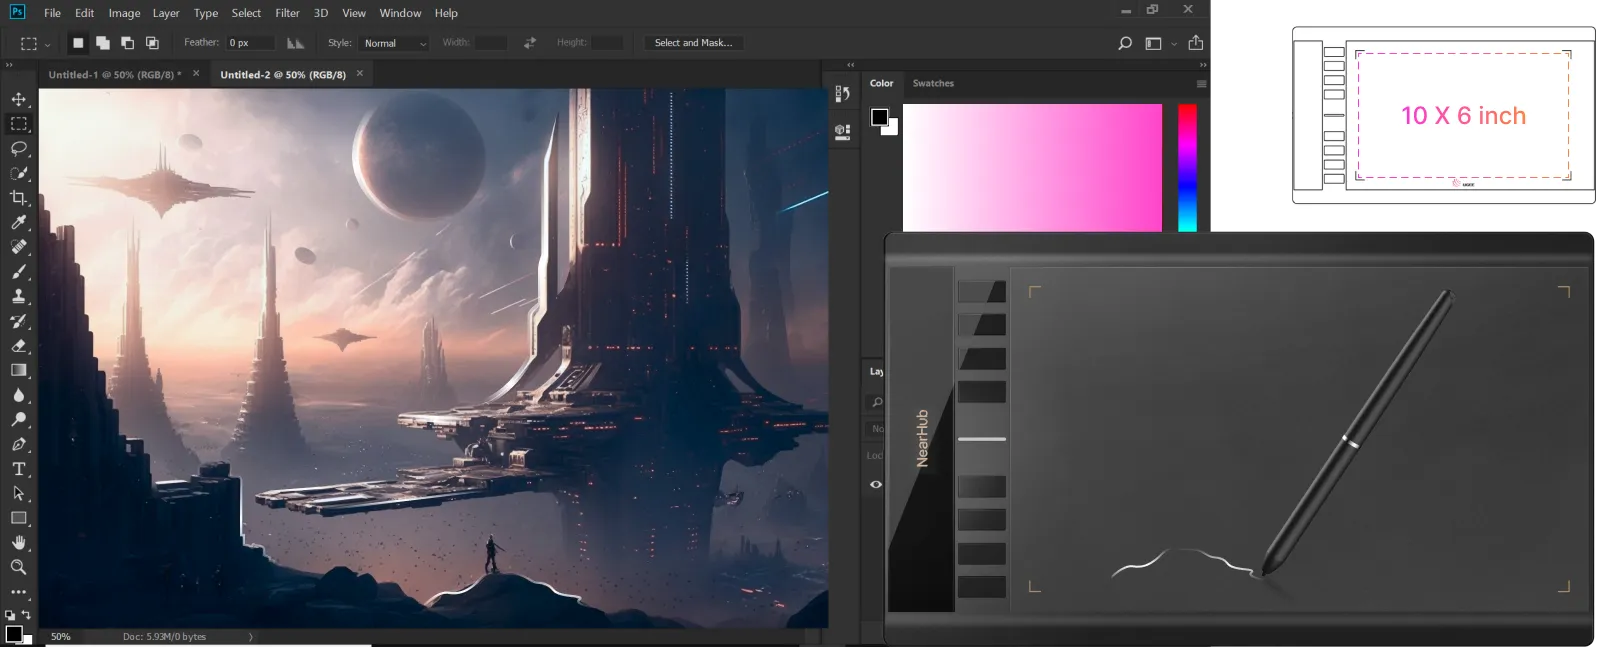Select the Crop tool
The height and width of the screenshot is (669, 1620).
pyautogui.click(x=19, y=198)
